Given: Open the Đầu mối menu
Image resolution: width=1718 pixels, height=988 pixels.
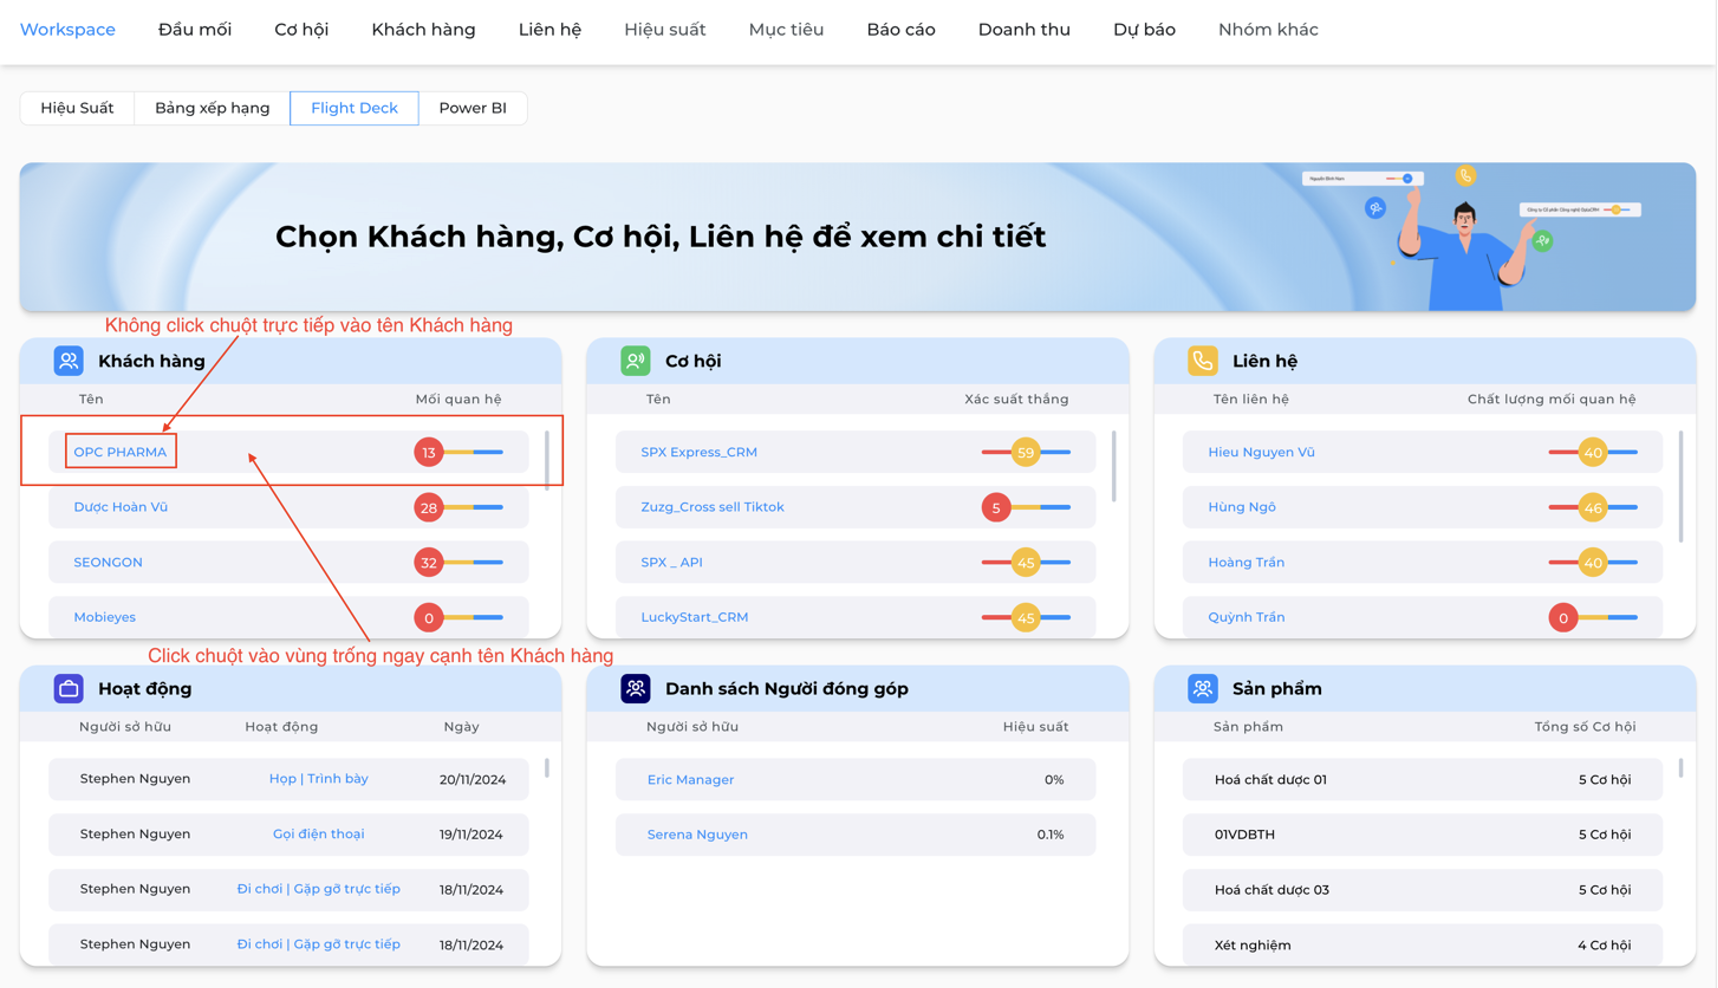Looking at the screenshot, I should (195, 30).
